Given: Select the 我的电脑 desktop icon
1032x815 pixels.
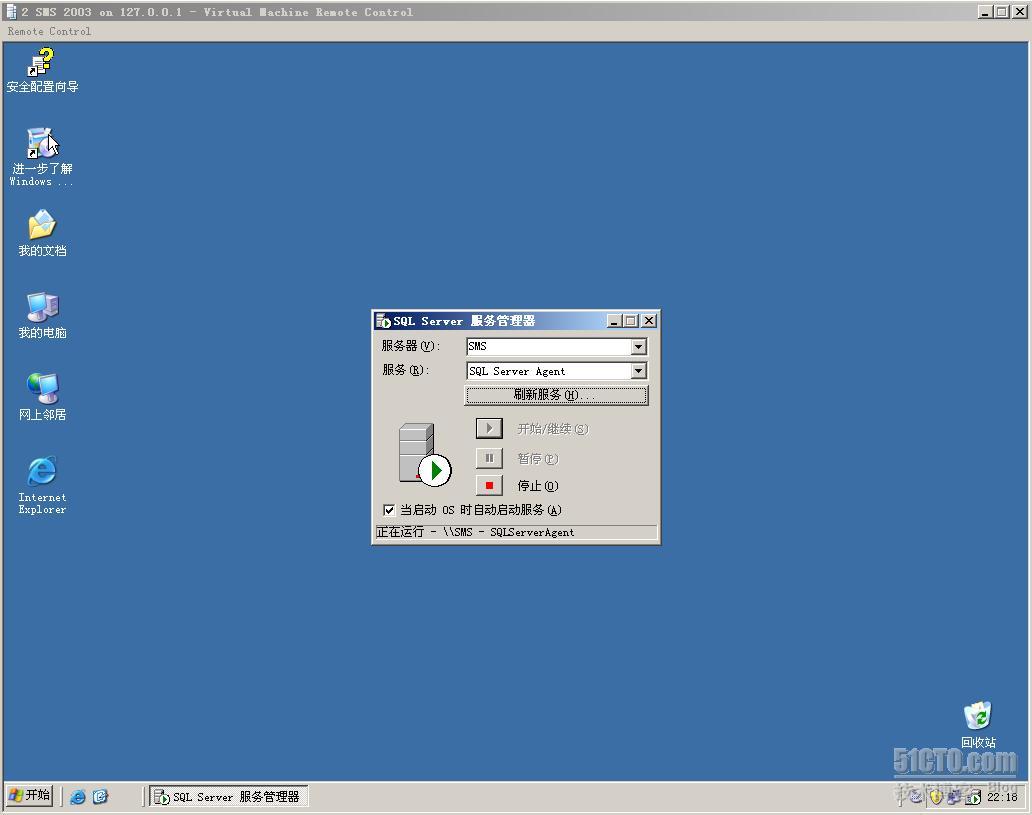Looking at the screenshot, I should (x=42, y=315).
